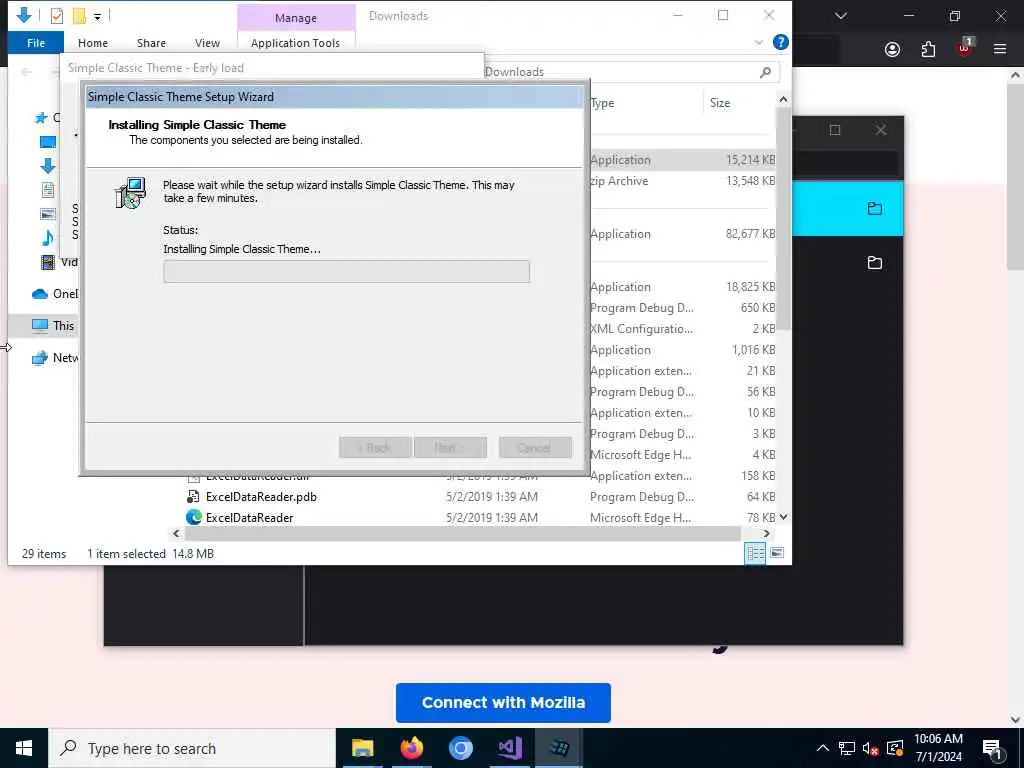Open the quick access toolbar dropdown arrow
Screen dimensions: 1024x768
(97, 16)
